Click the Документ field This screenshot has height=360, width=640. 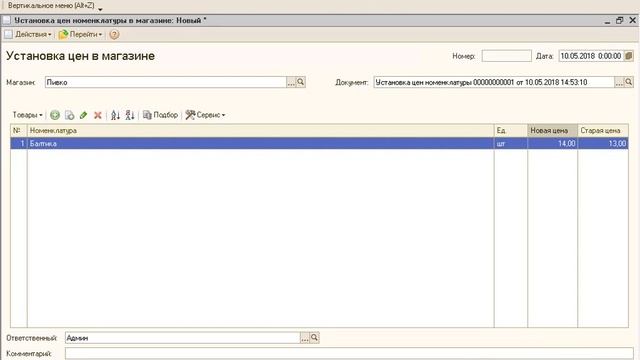point(494,82)
